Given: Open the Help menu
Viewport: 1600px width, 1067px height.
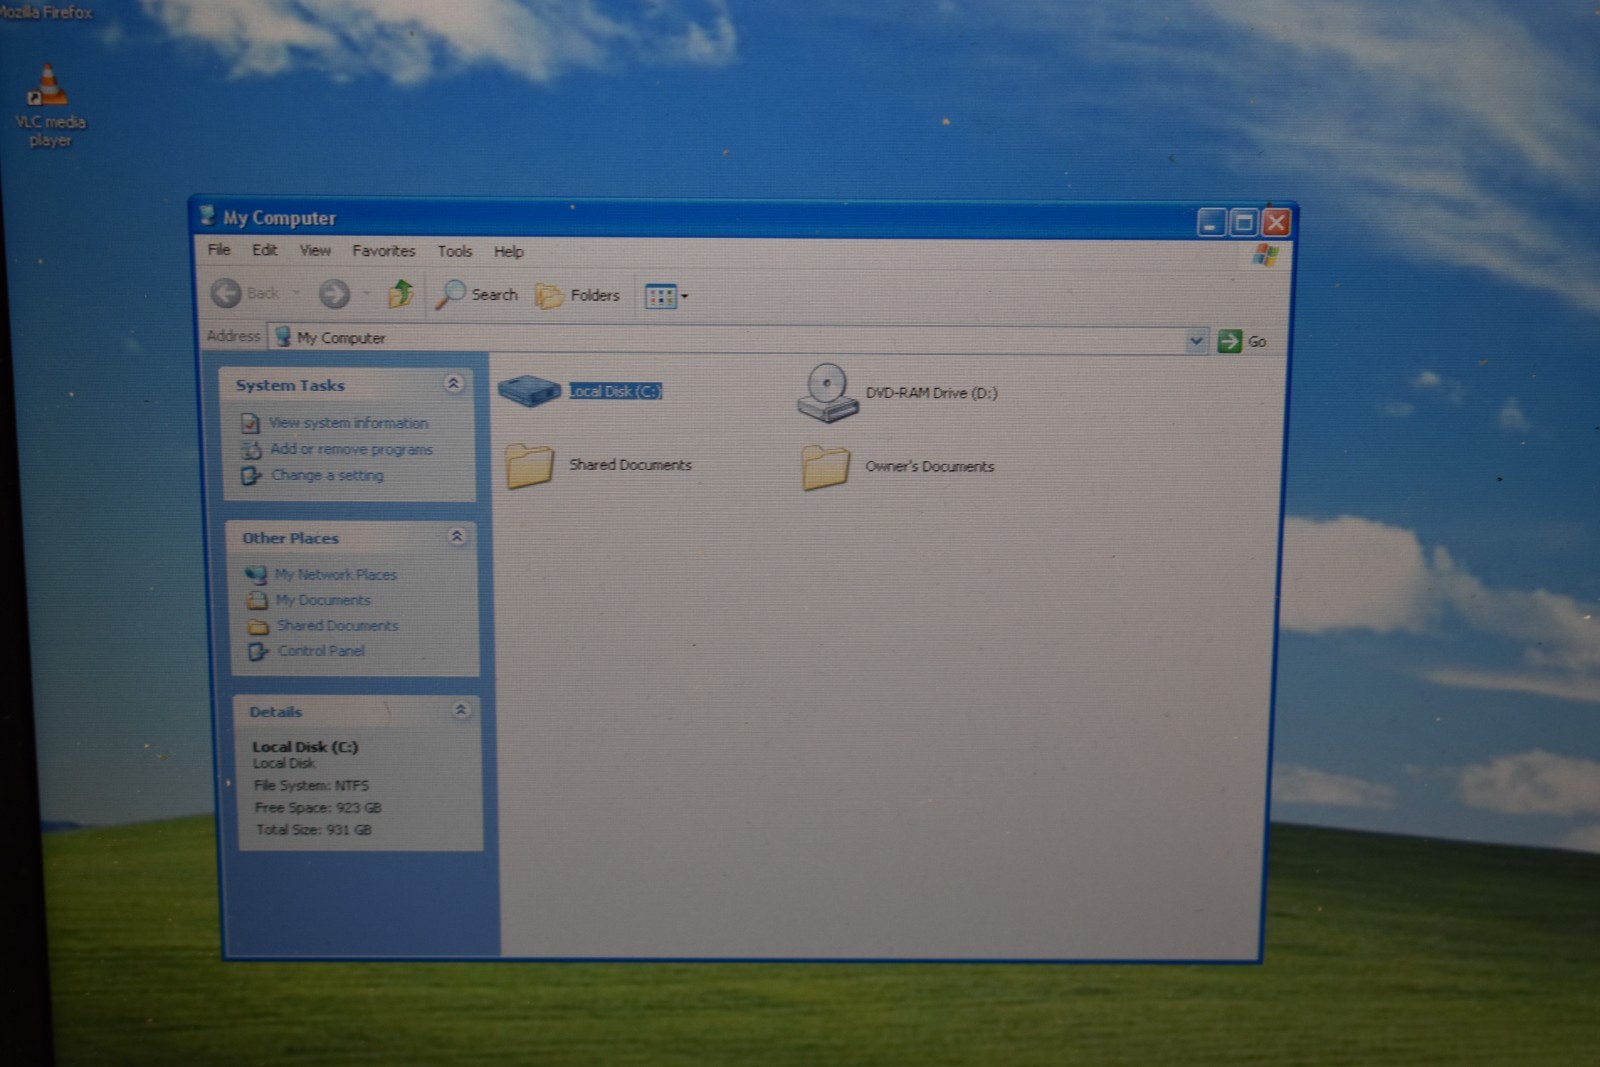Looking at the screenshot, I should pyautogui.click(x=508, y=252).
